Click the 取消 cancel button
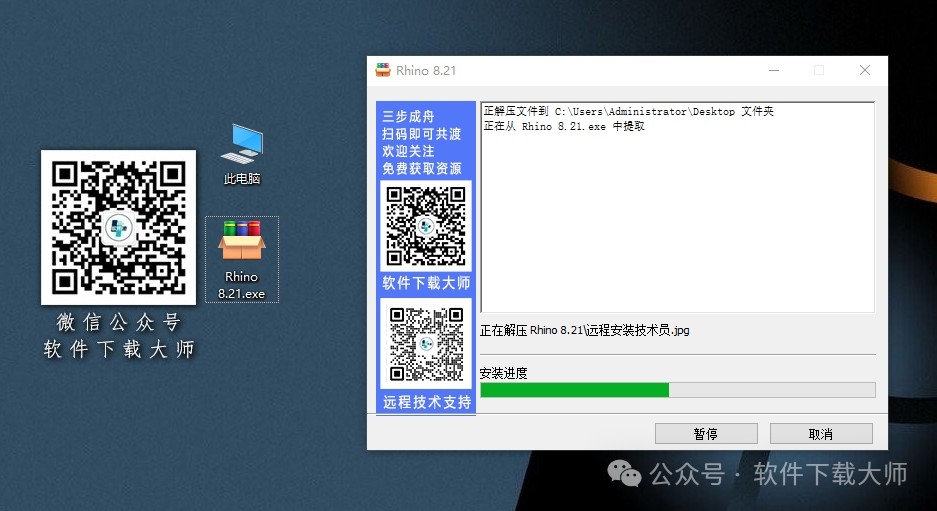Viewport: 937px width, 511px height. (x=821, y=433)
